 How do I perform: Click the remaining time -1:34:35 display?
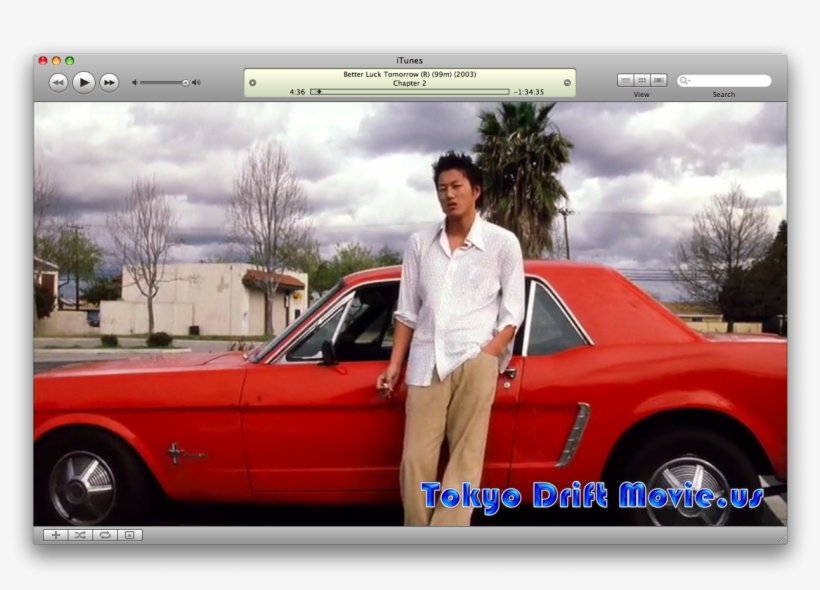[x=528, y=92]
